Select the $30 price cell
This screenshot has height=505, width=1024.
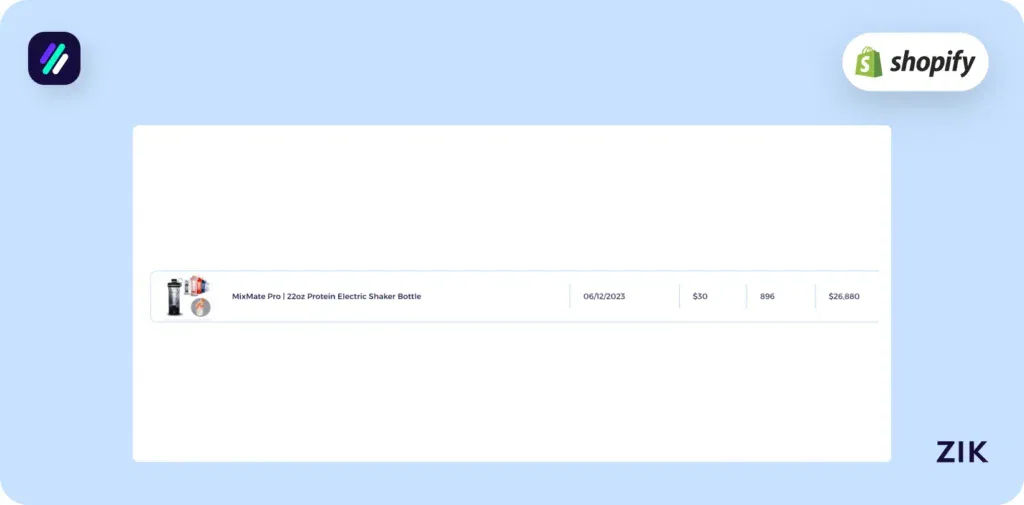(x=700, y=297)
